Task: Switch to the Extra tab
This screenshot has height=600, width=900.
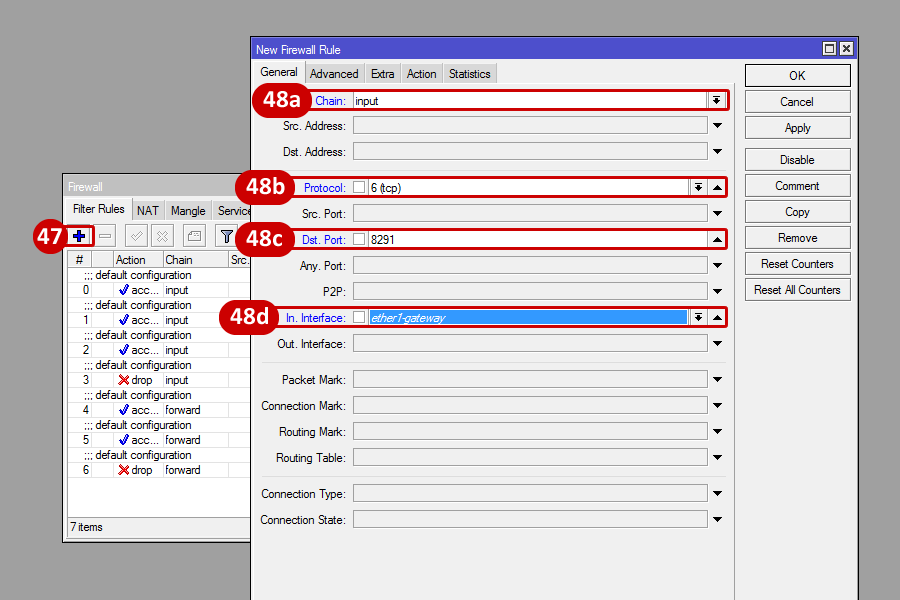Action: coord(382,74)
